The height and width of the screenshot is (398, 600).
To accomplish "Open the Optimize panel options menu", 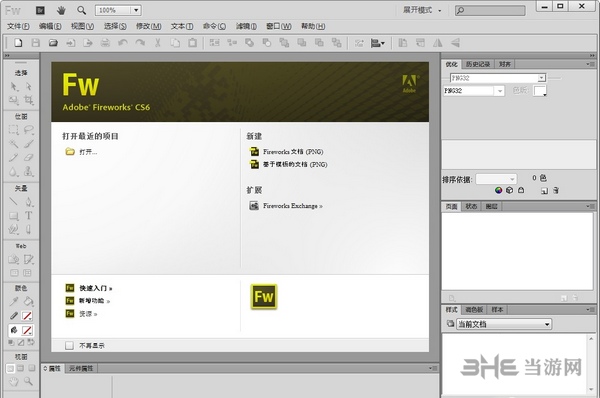I will pos(590,64).
